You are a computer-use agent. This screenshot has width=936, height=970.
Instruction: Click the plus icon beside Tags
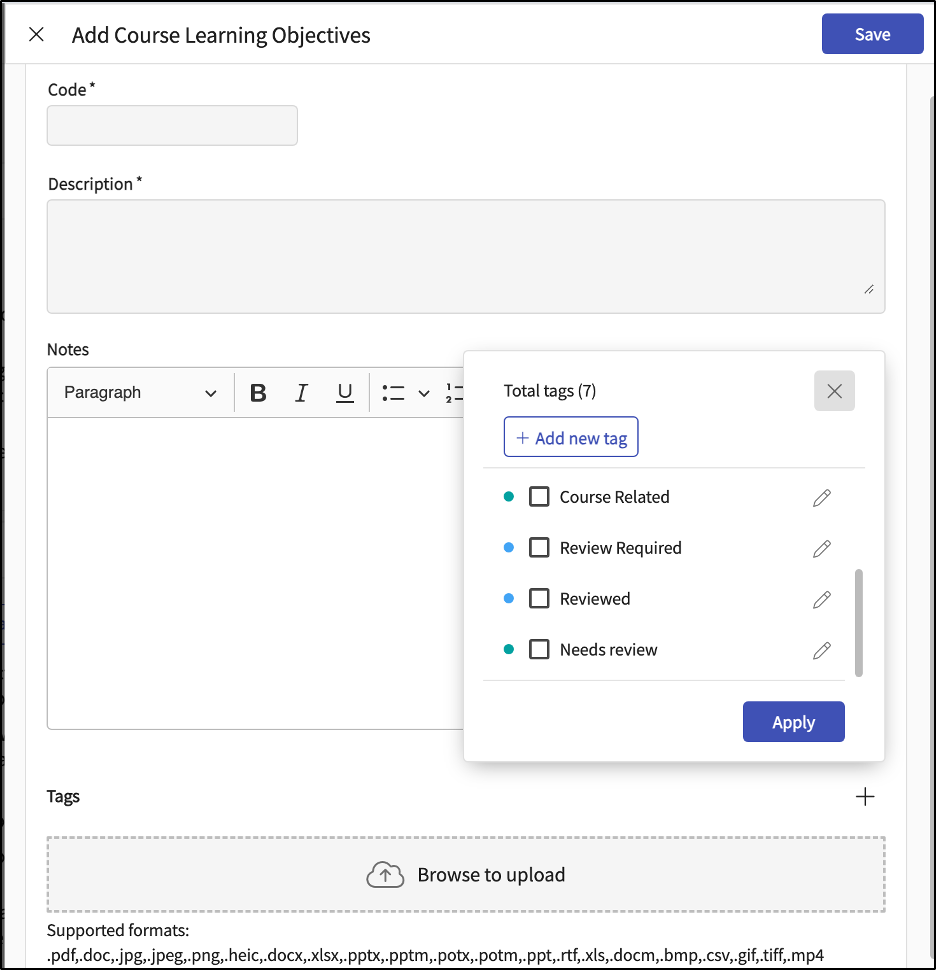(865, 797)
